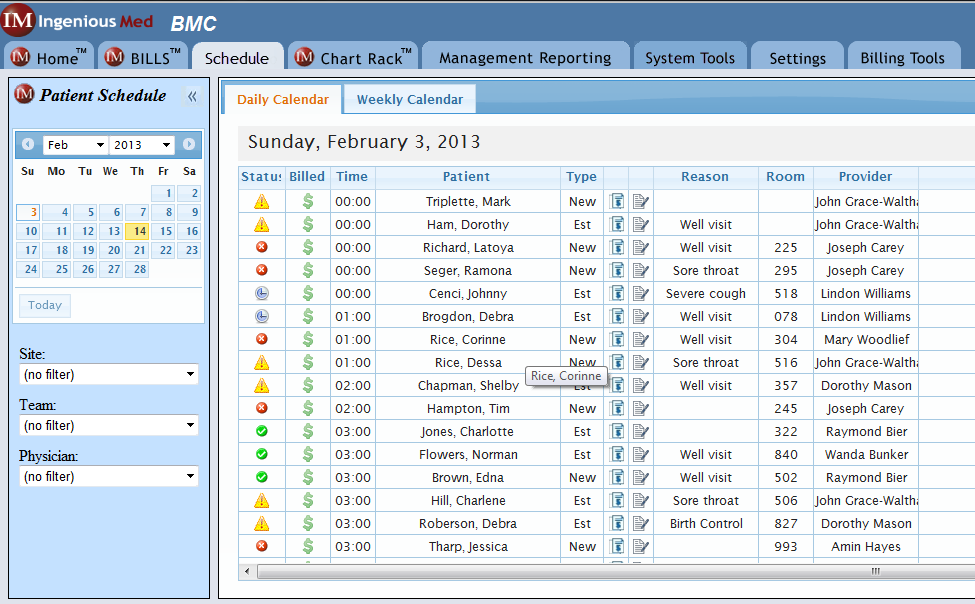Image resolution: width=975 pixels, height=604 pixels.
Task: Click patient name Roberson, Debra
Action: [468, 524]
